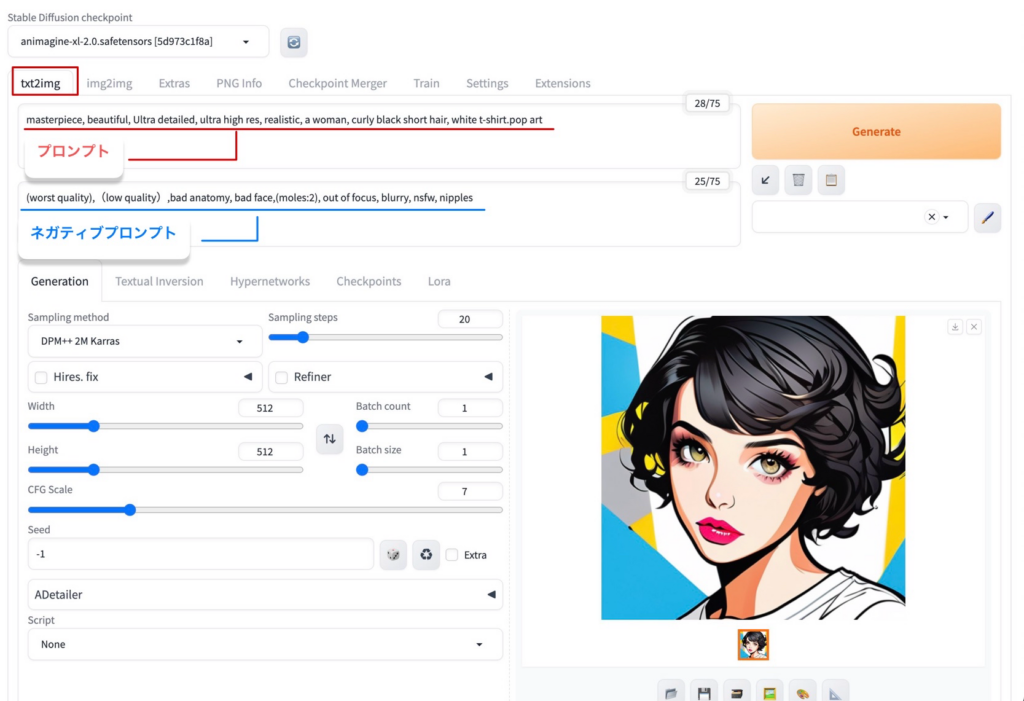The image size is (1024, 701).
Task: Open the Stable Diffusion checkpoint dropdown
Action: click(x=137, y=42)
